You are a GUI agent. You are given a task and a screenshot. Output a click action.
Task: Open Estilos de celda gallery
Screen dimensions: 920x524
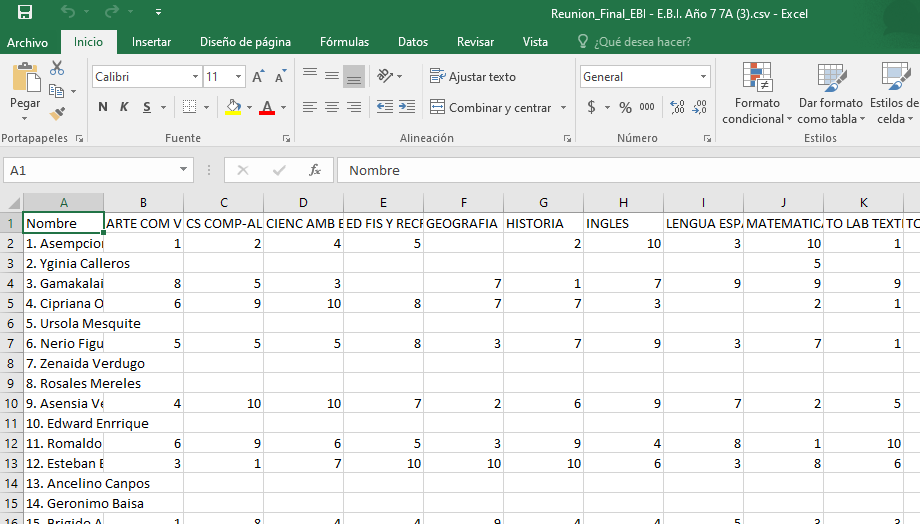894,93
